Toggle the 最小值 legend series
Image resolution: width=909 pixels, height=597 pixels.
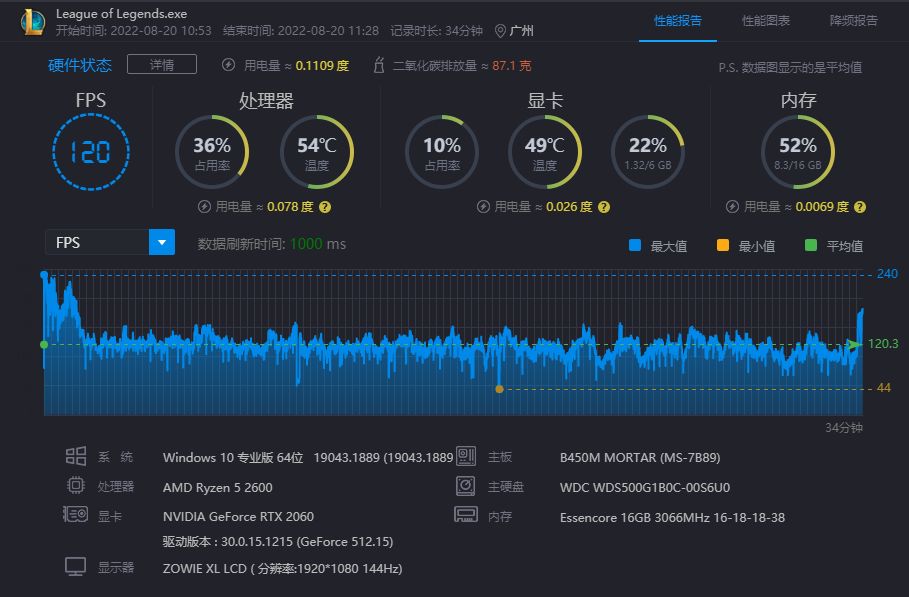(722, 246)
